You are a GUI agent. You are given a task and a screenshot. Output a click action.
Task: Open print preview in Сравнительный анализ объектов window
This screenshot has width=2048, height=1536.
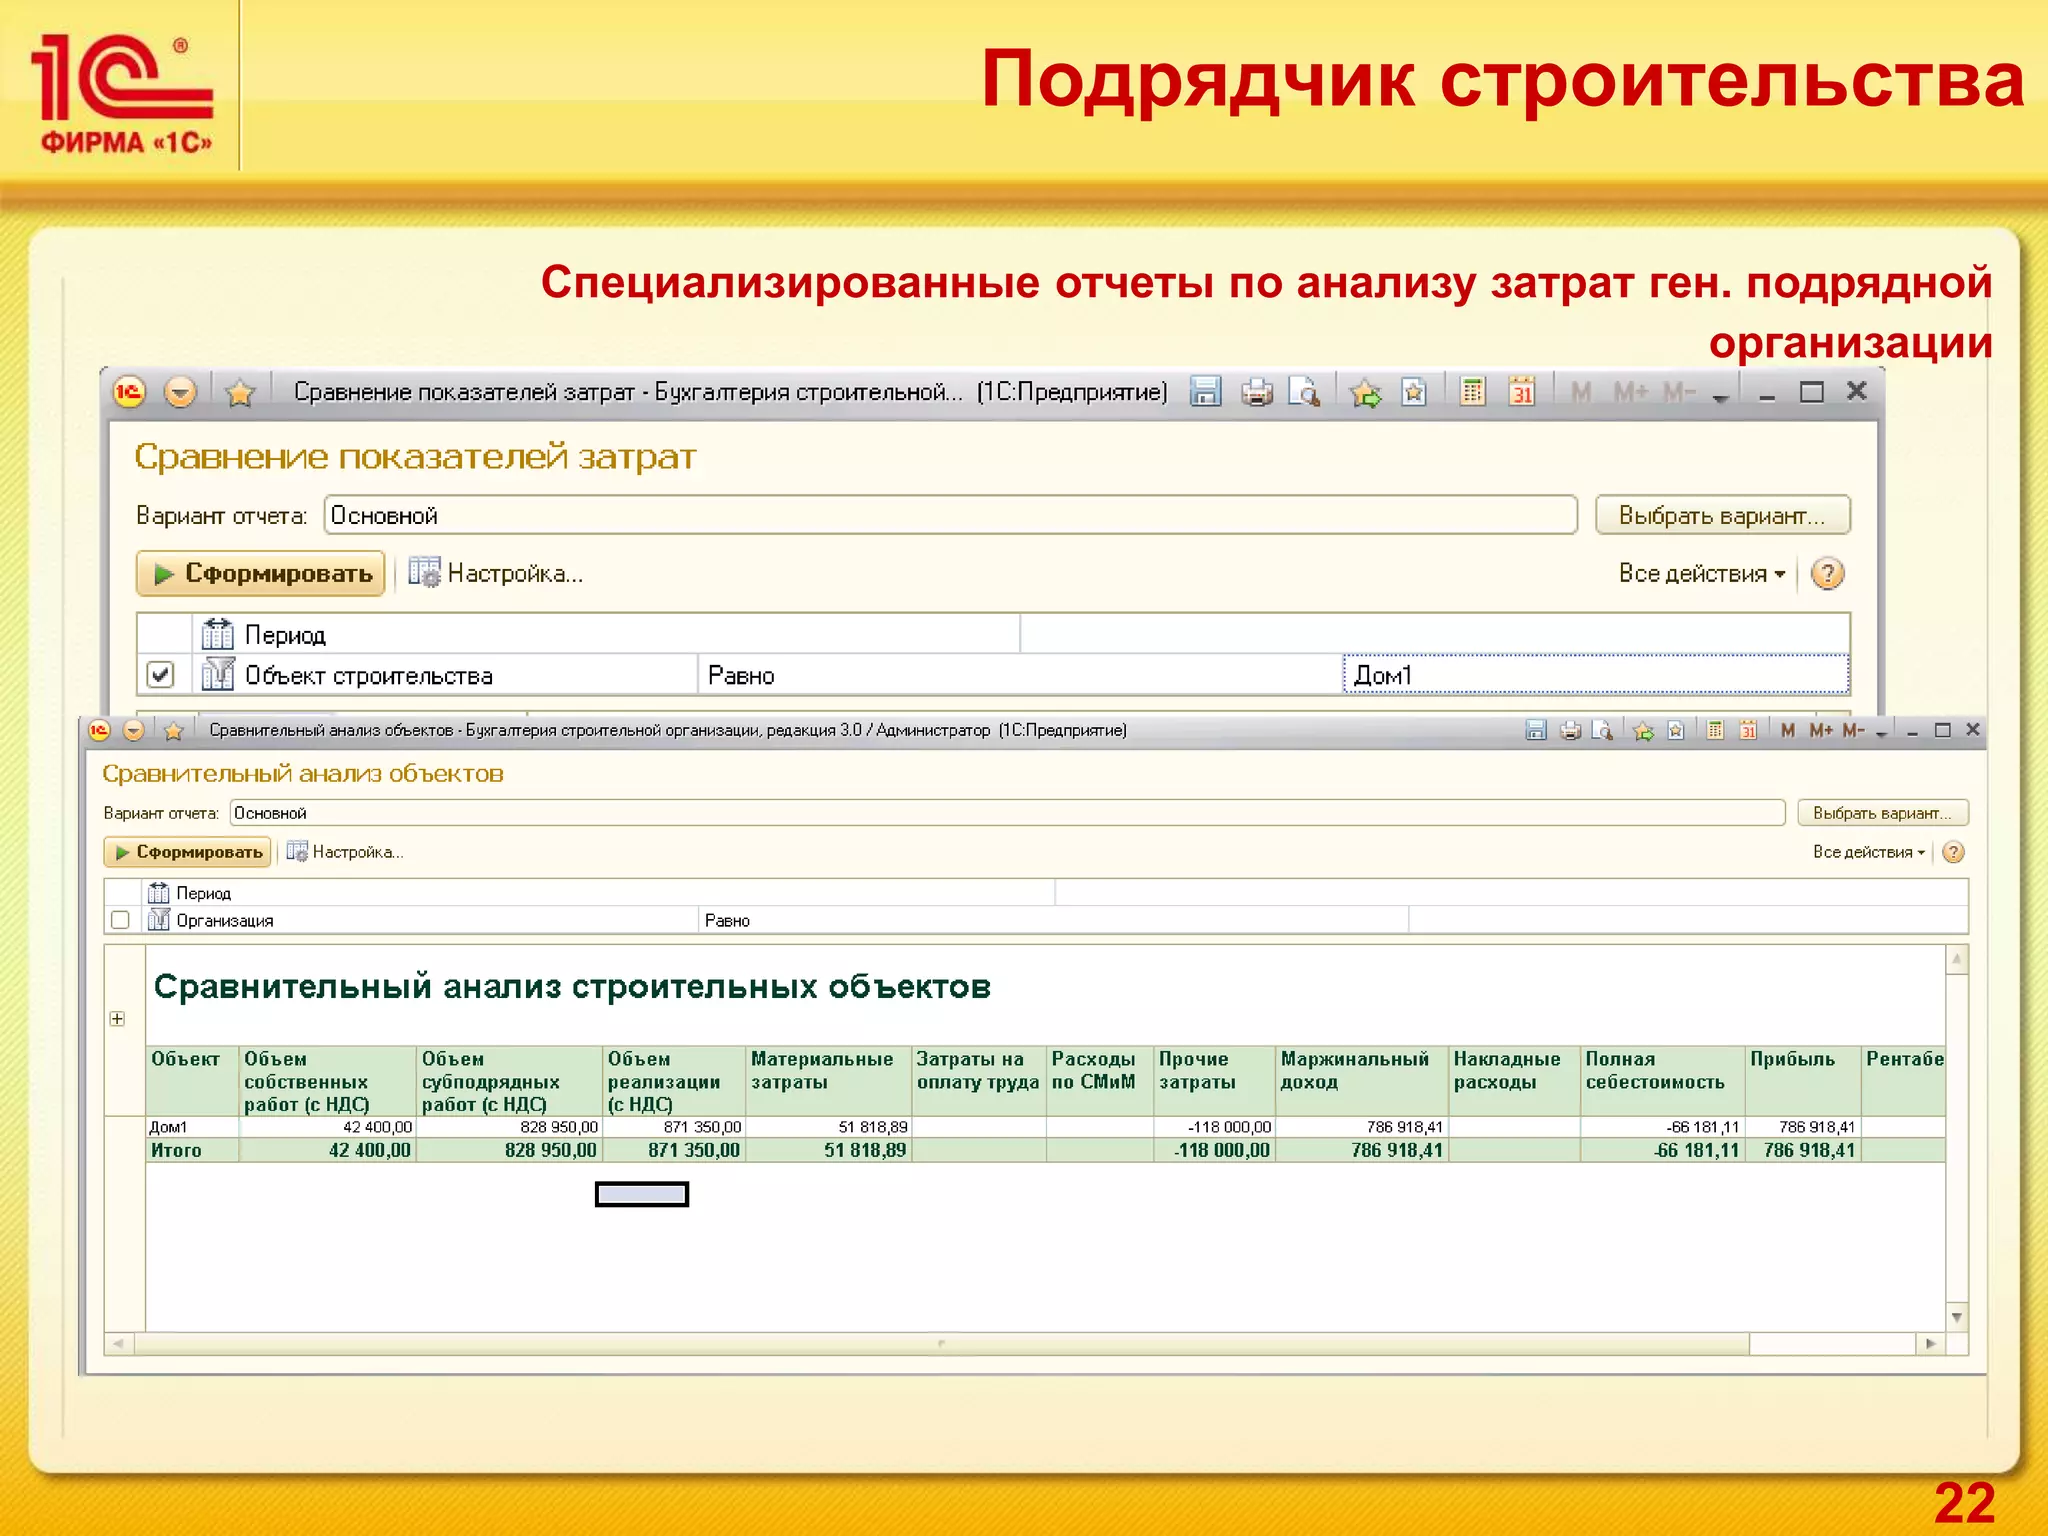[x=1602, y=730]
